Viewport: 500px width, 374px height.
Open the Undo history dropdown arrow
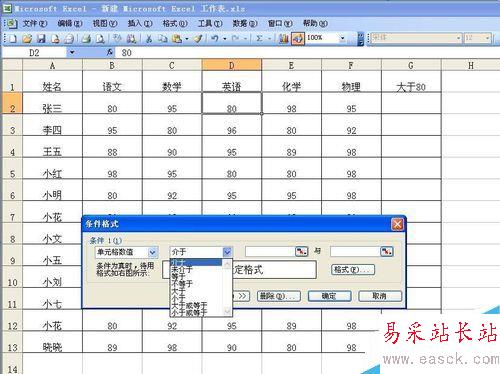225,39
